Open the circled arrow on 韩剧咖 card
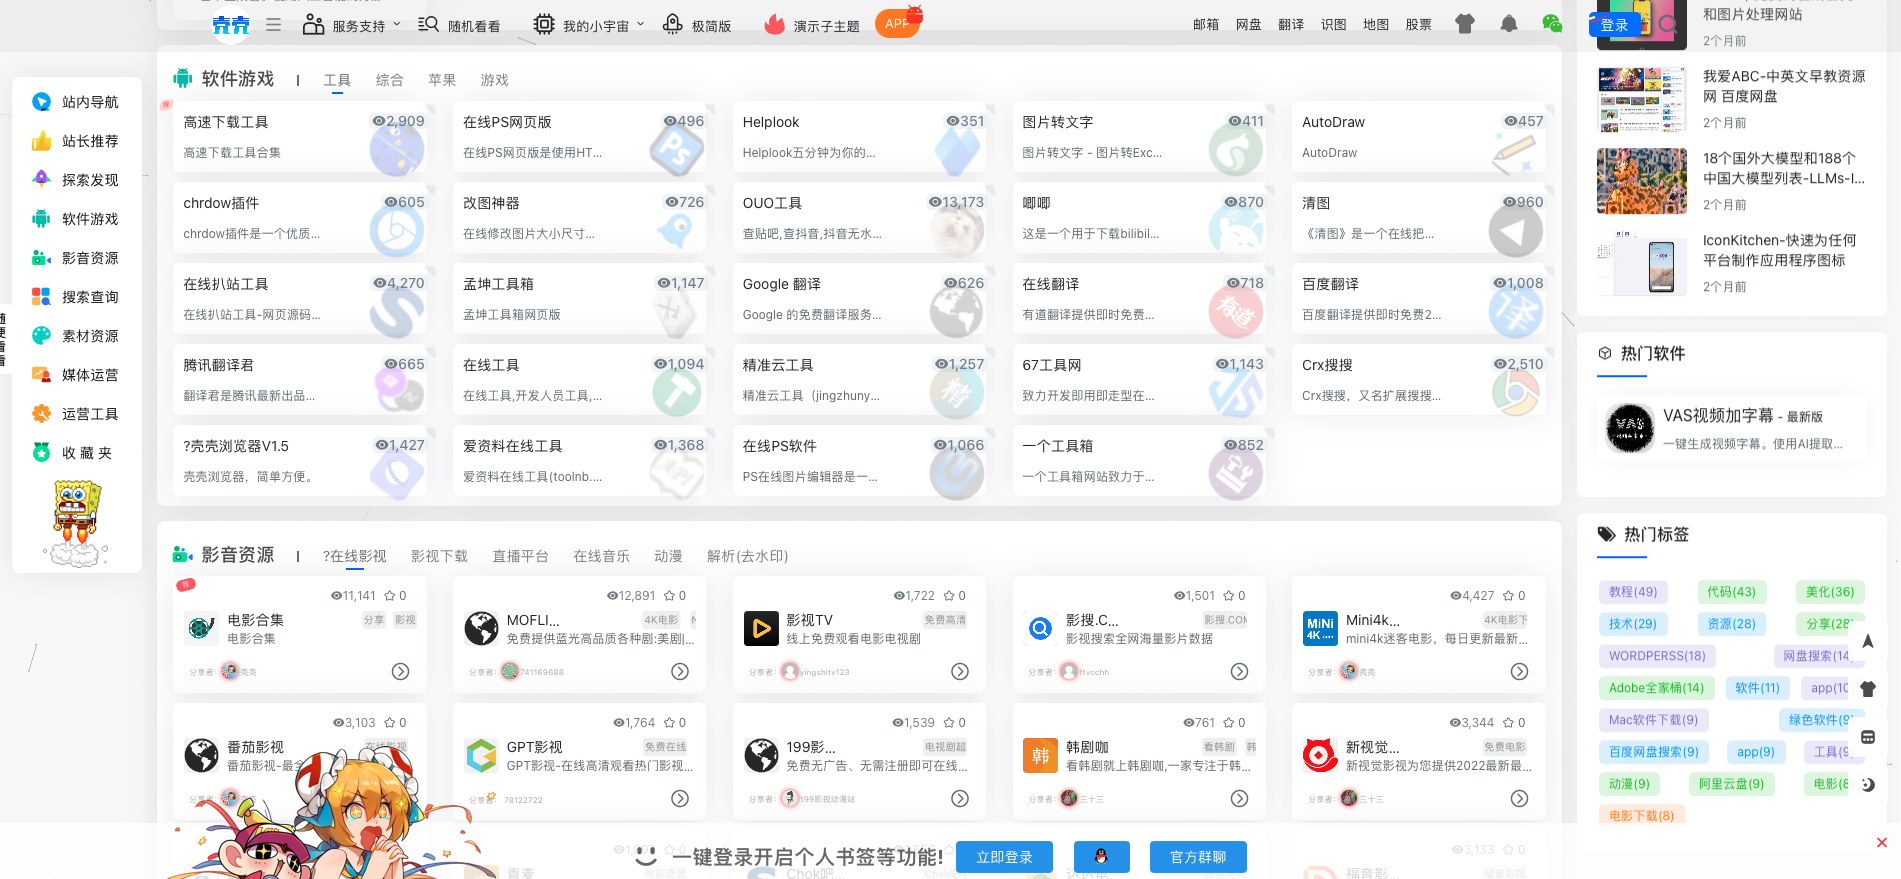 1239,799
